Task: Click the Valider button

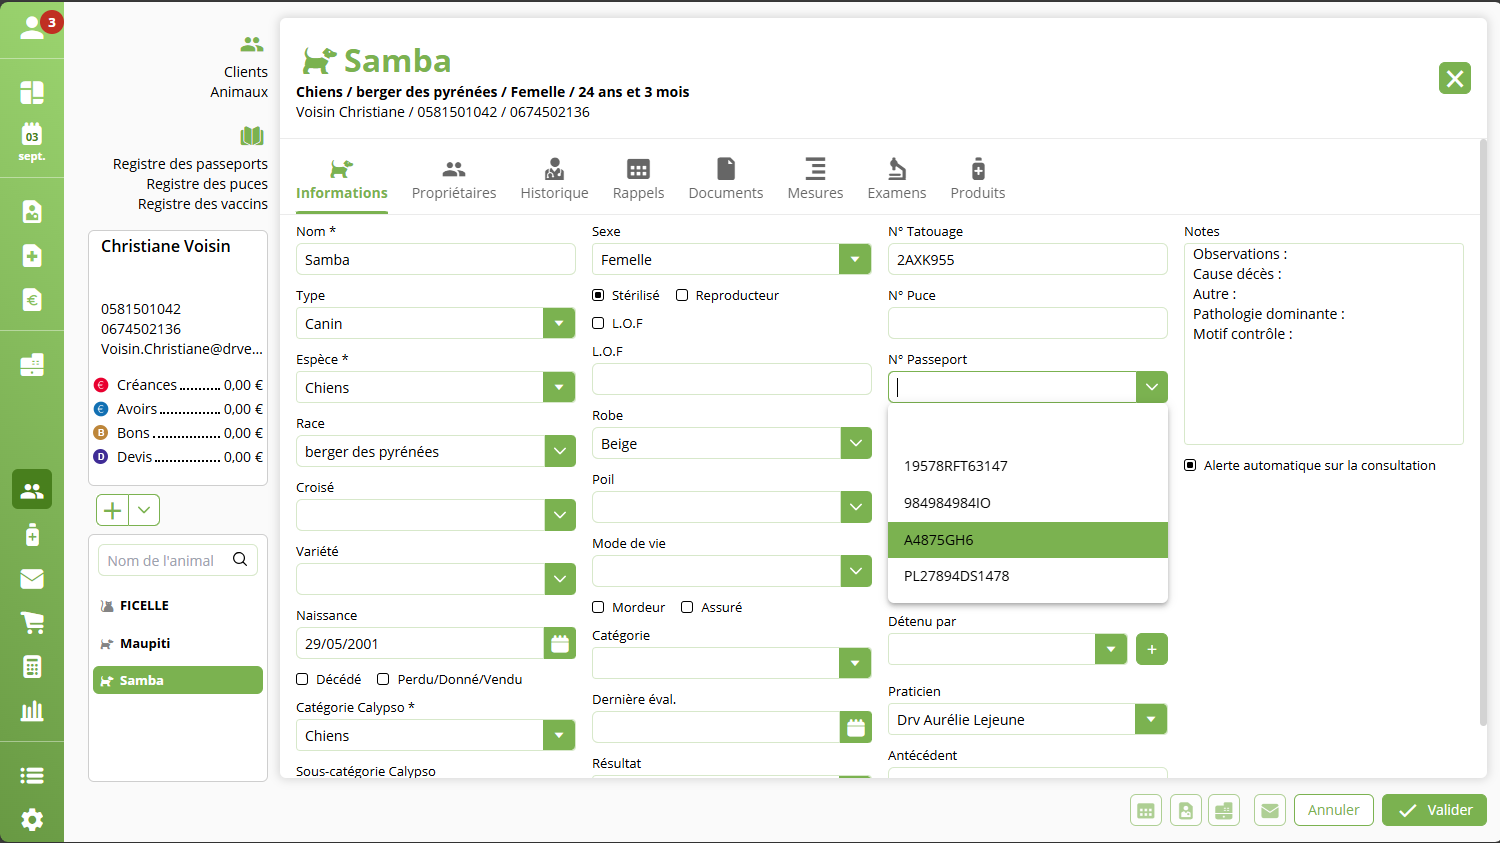Action: tap(1434, 810)
